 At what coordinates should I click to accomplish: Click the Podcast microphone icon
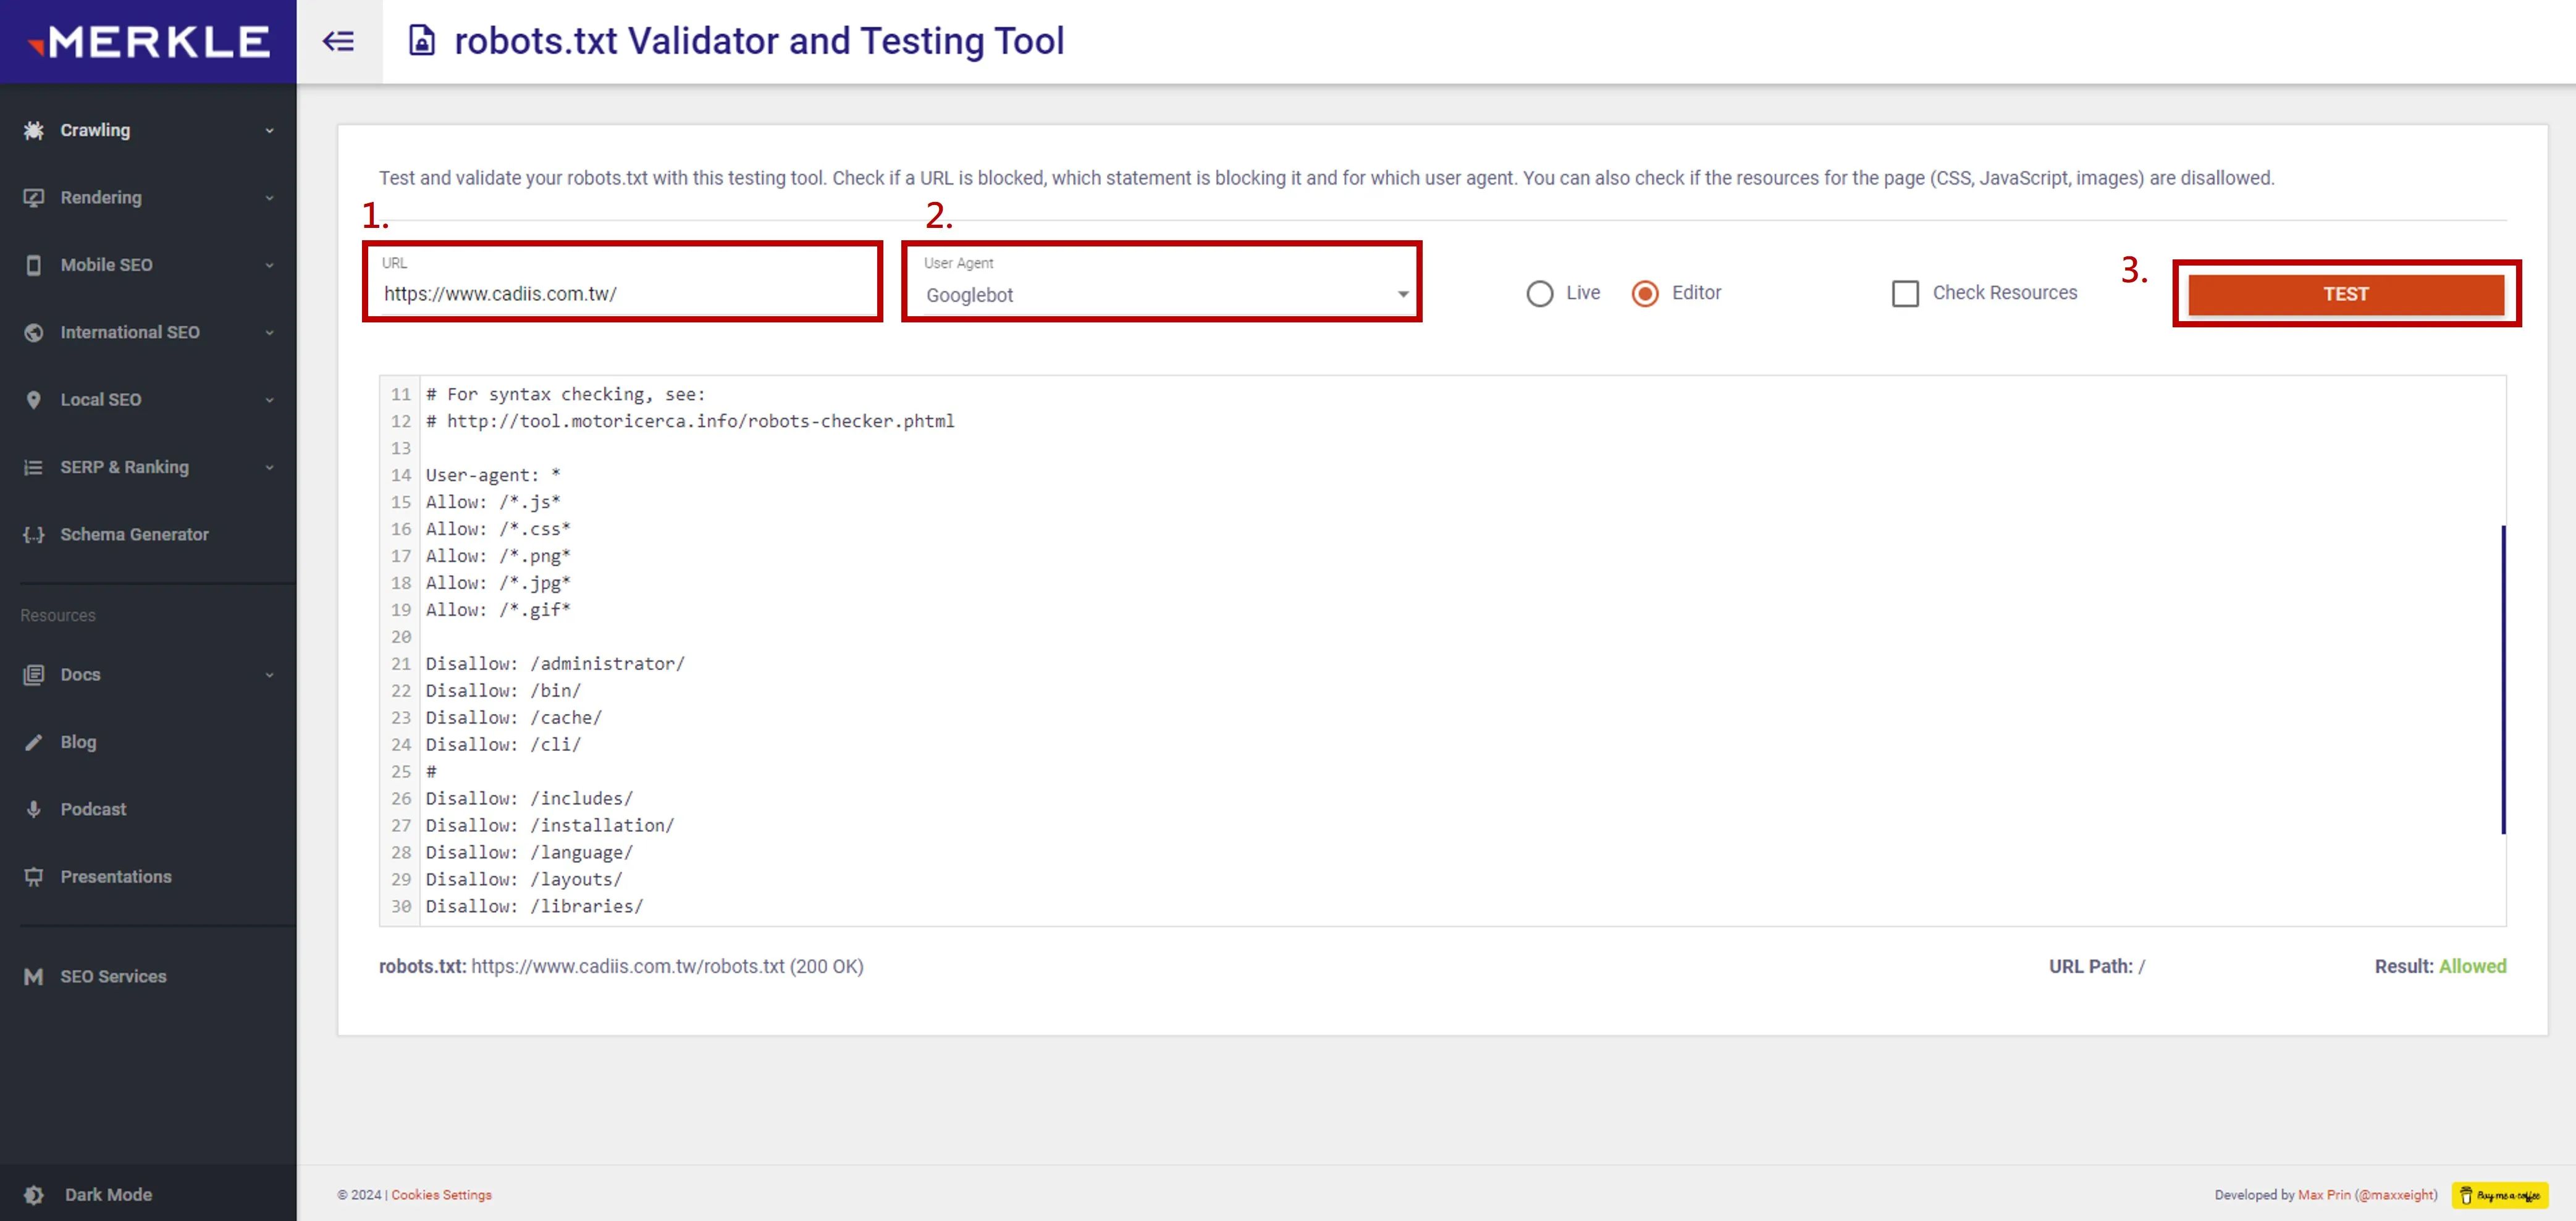[x=34, y=809]
